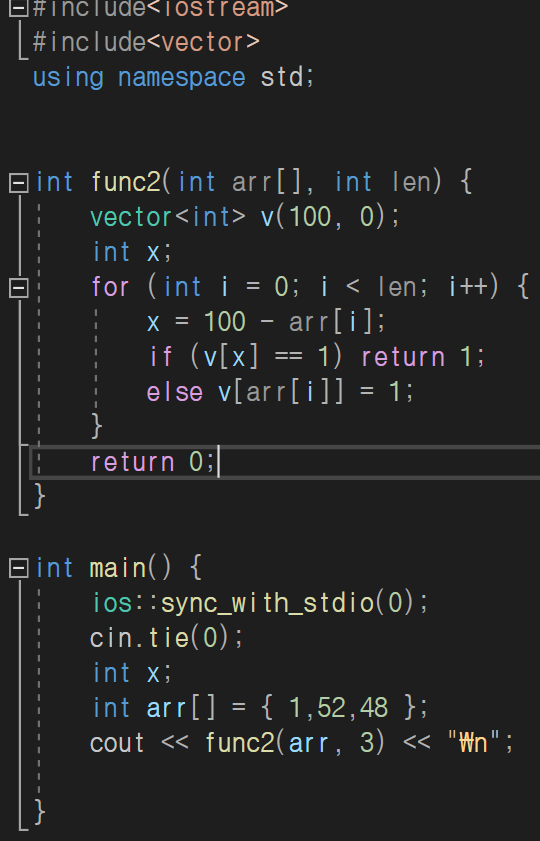The width and height of the screenshot is (540, 841).
Task: Click the closing brace of main
Action: (40, 812)
